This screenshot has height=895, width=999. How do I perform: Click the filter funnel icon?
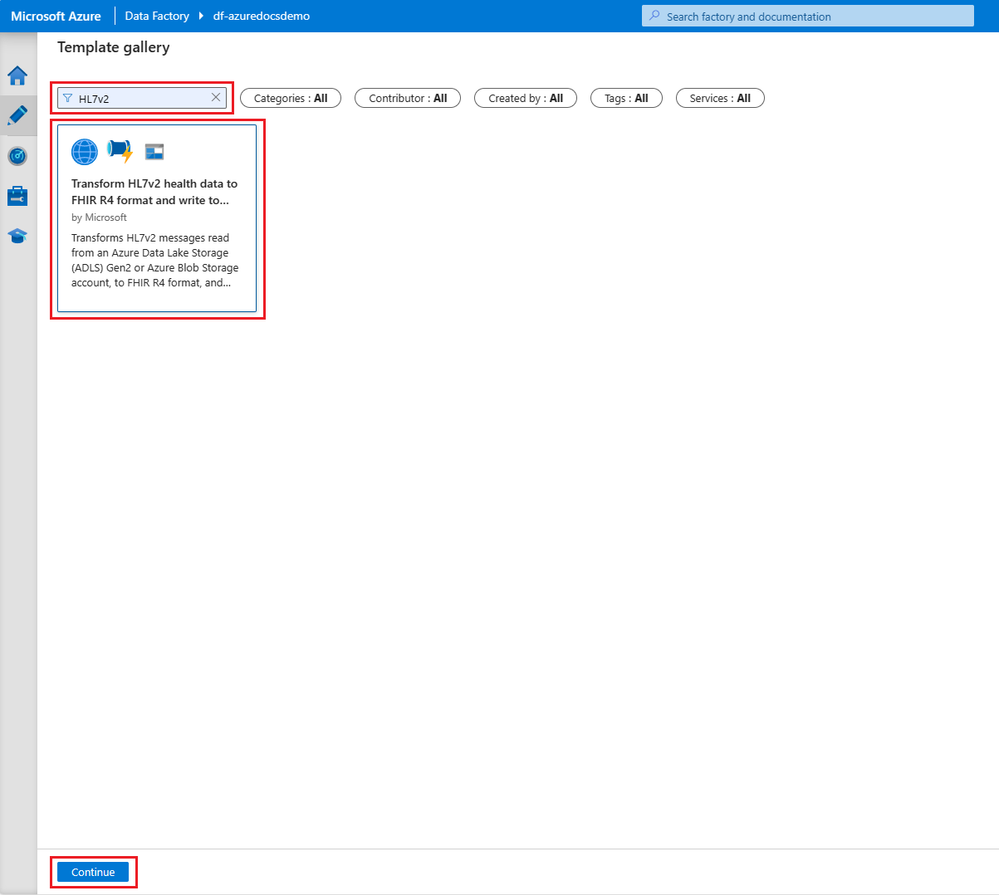tap(68, 98)
